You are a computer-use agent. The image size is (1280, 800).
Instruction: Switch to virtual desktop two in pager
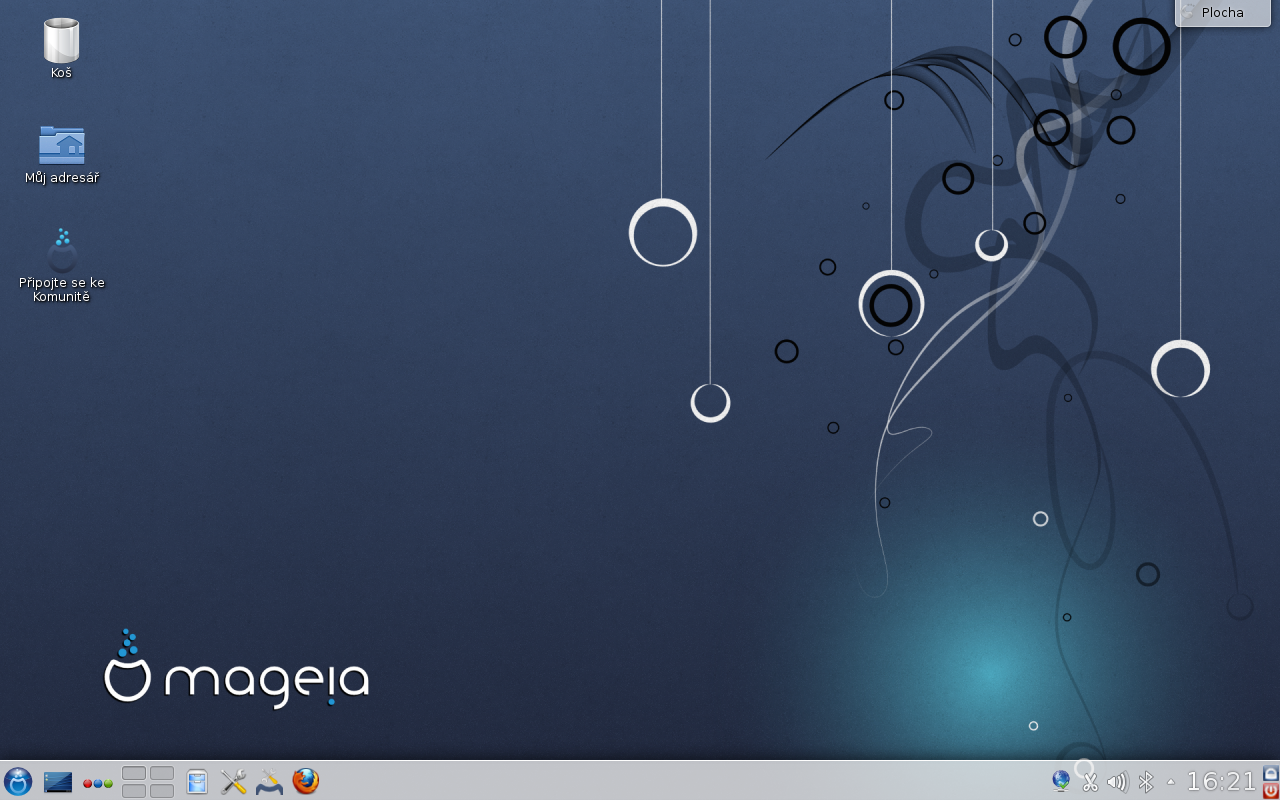pos(162,773)
